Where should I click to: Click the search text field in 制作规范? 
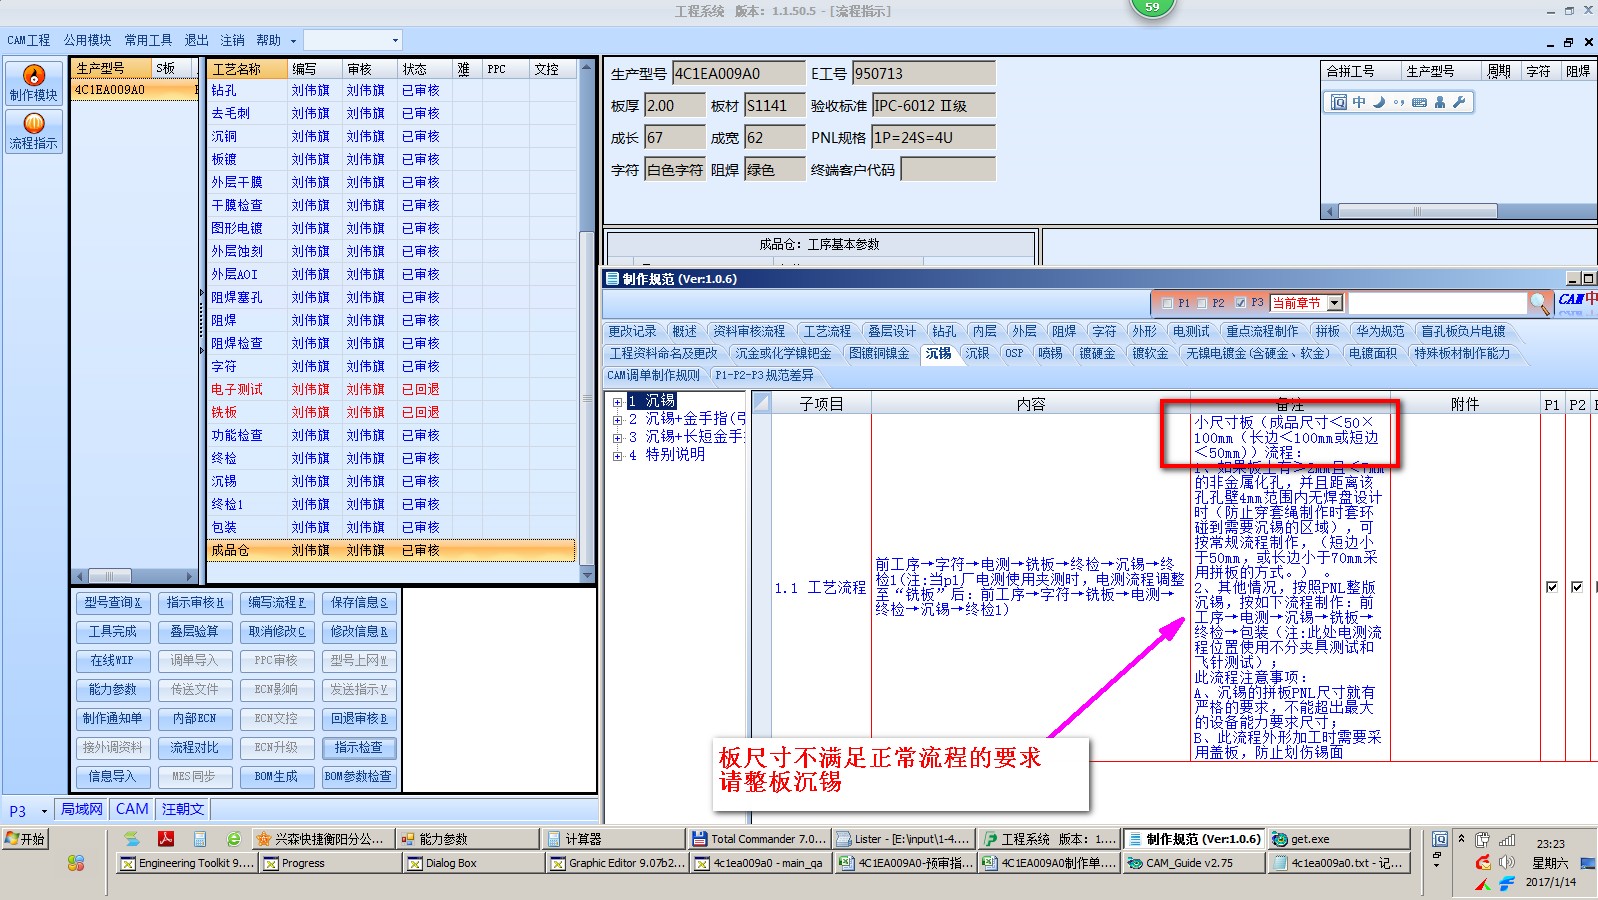[1438, 302]
